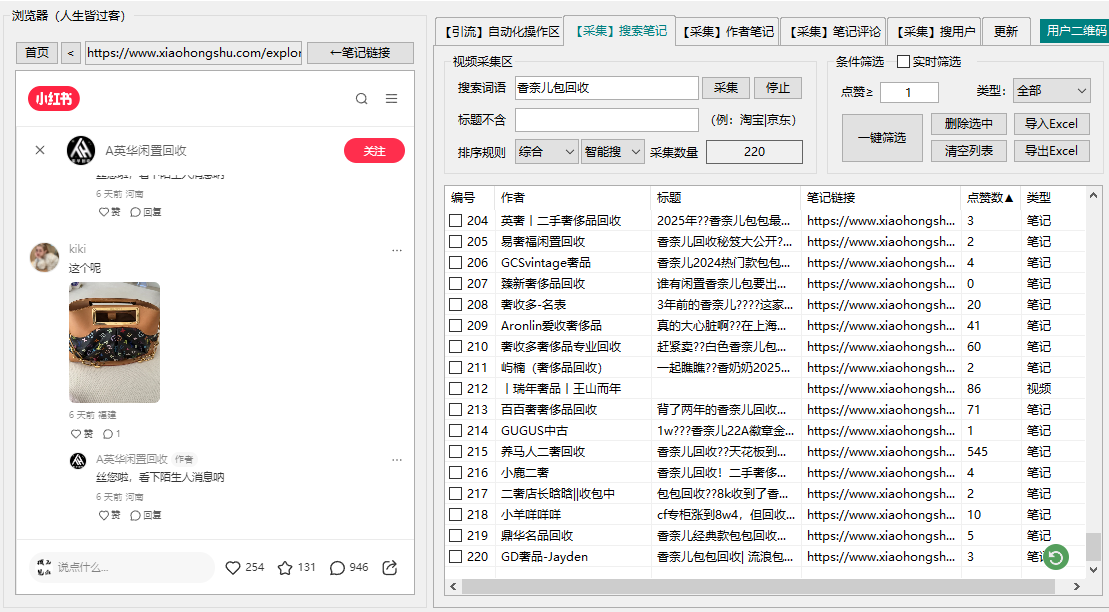1109x612 pixels.
Task: Open the 综合 sort rule dropdown
Action: click(x=547, y=151)
